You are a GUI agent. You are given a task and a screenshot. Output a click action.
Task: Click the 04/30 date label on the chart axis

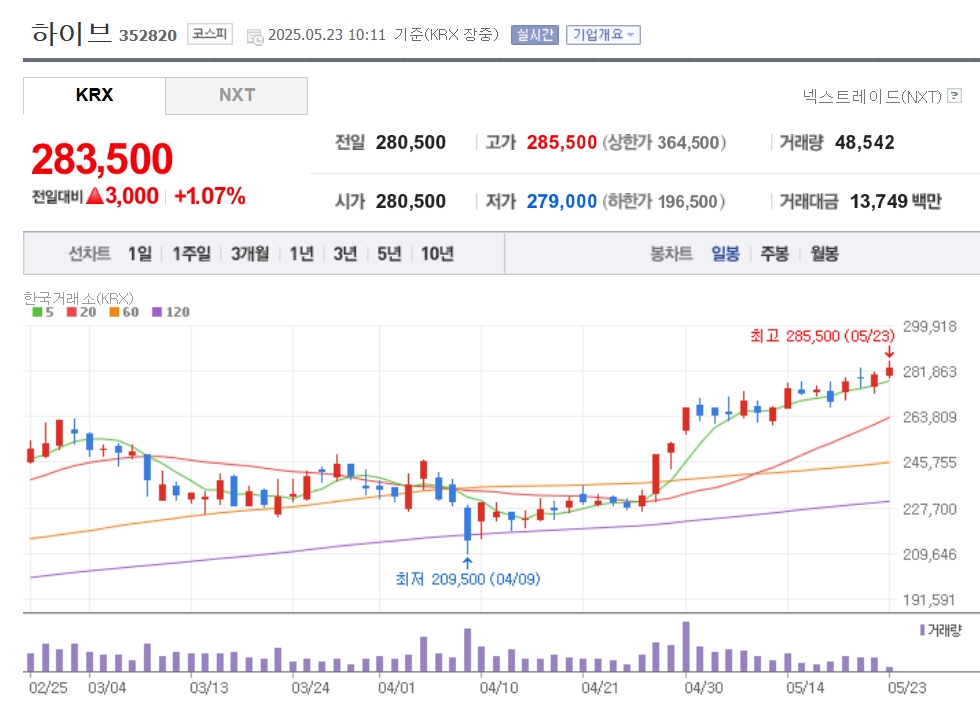[x=703, y=688]
